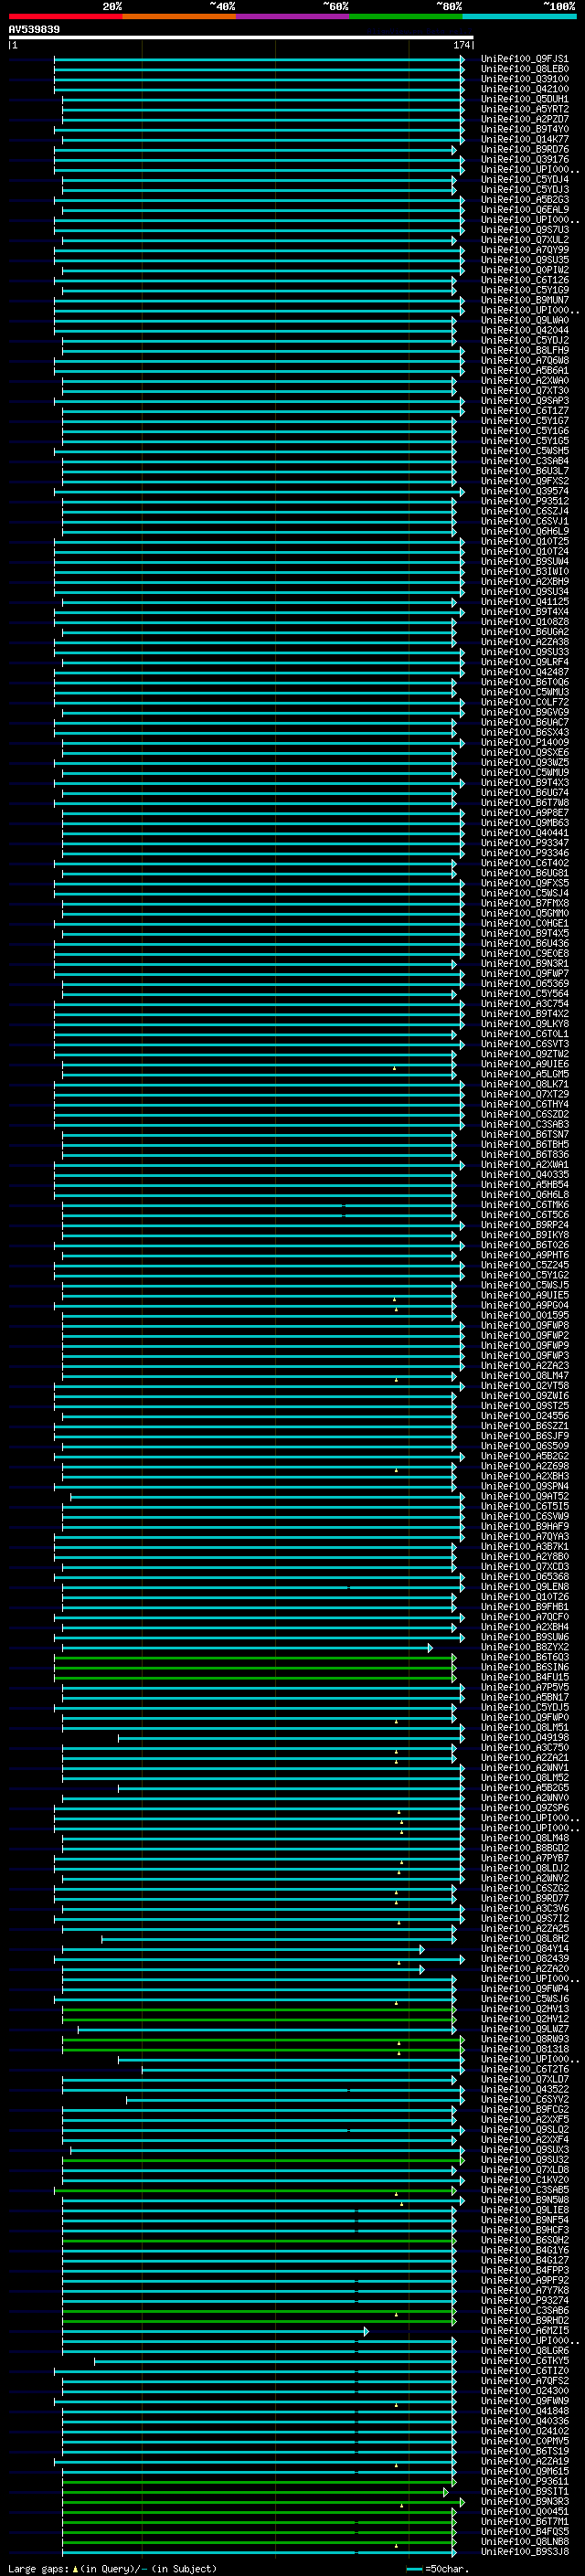This screenshot has width=585, height=2576.
Task: Click hit label UniRef100_B6SIN6
Action: (x=524, y=1668)
